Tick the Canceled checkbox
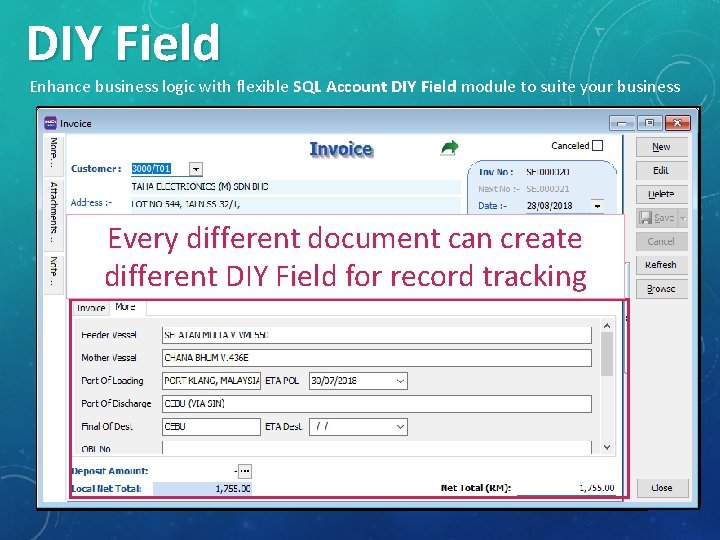Viewport: 720px width, 540px height. 597,146
